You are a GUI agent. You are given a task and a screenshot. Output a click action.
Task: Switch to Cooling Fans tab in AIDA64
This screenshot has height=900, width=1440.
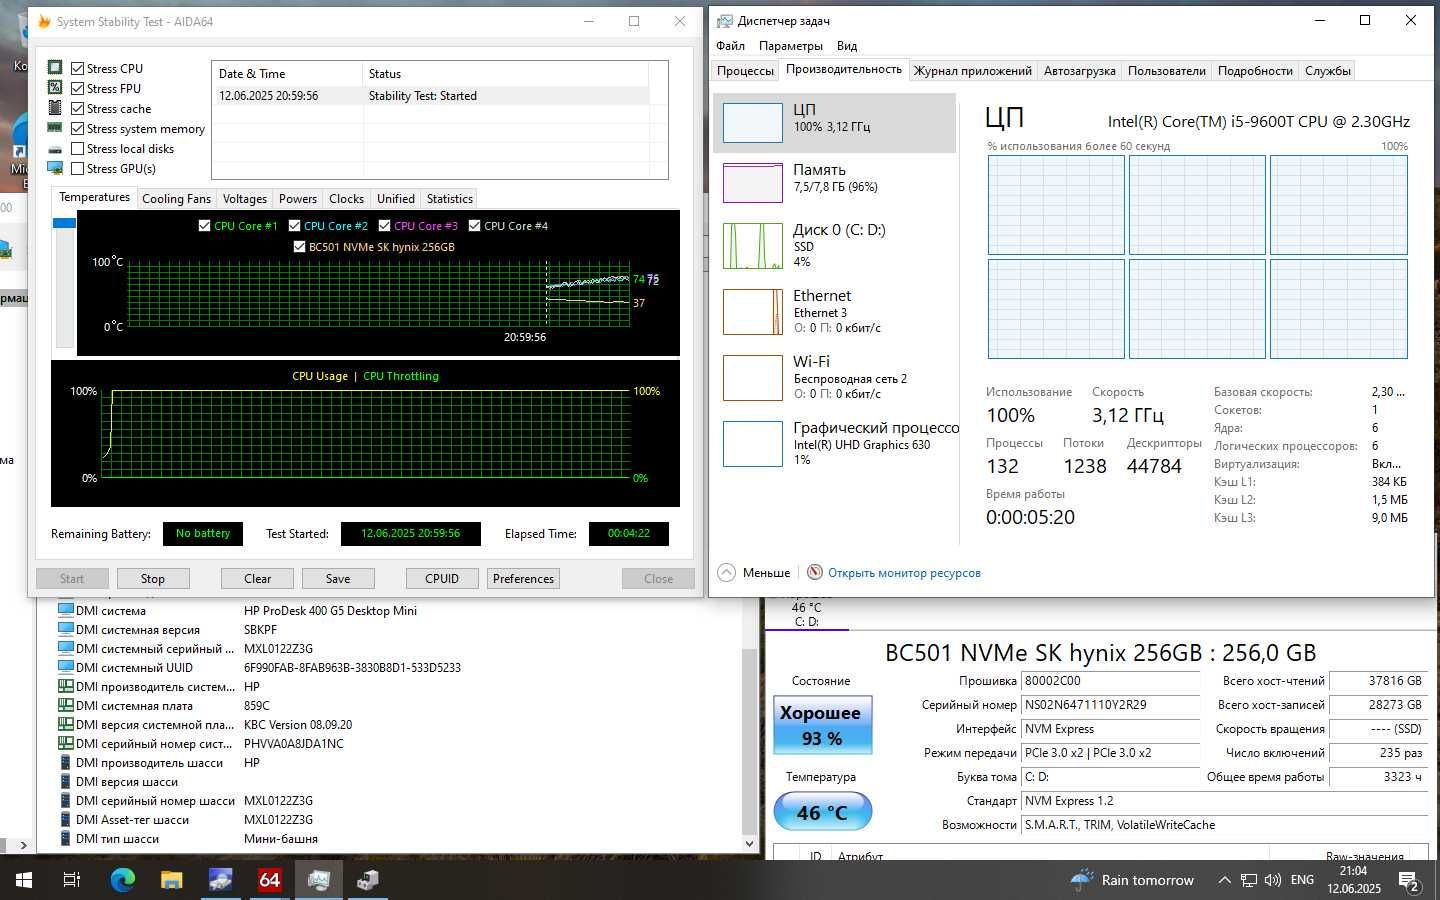pos(176,199)
